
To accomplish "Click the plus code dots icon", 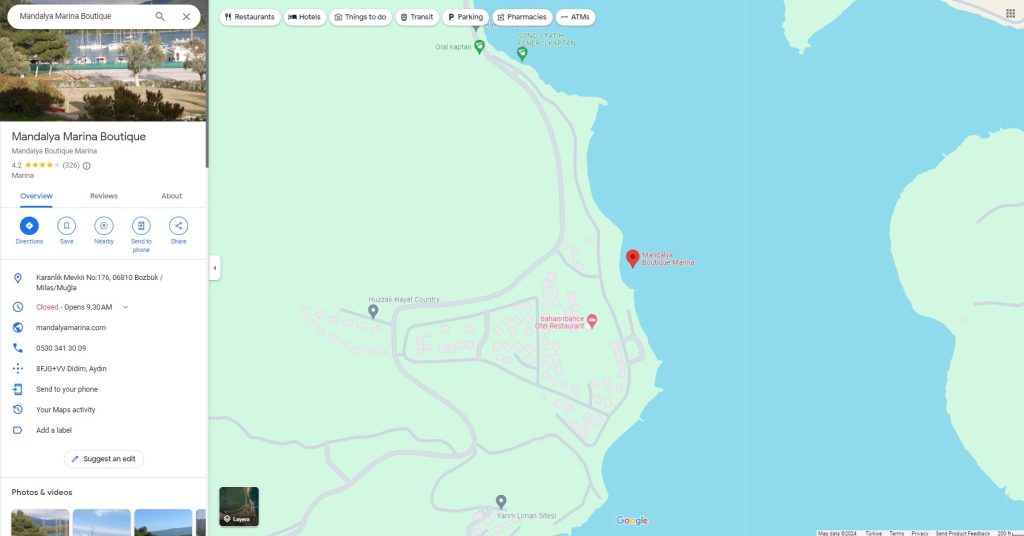I will pyautogui.click(x=18, y=369).
